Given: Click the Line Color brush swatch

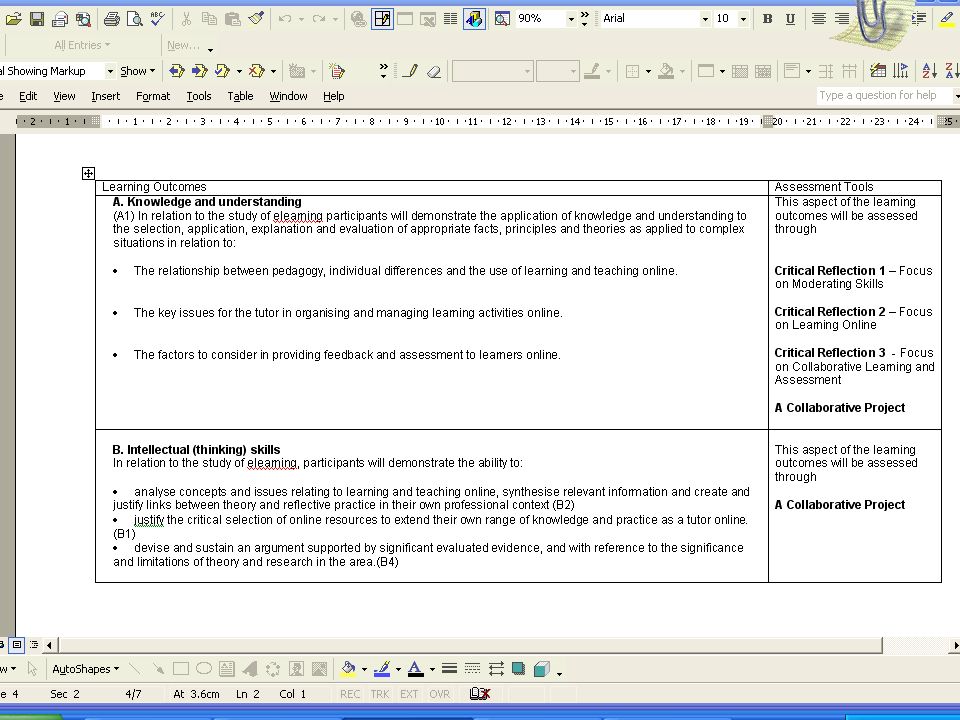Looking at the screenshot, I should click(382, 669).
